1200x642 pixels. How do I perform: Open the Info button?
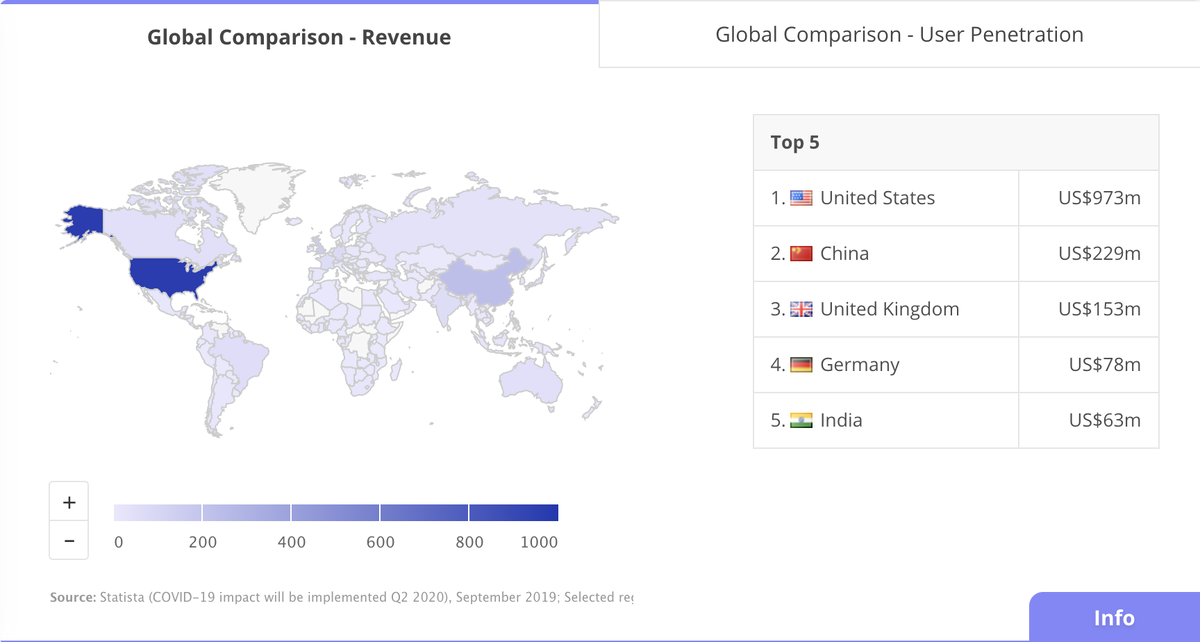(x=1114, y=617)
